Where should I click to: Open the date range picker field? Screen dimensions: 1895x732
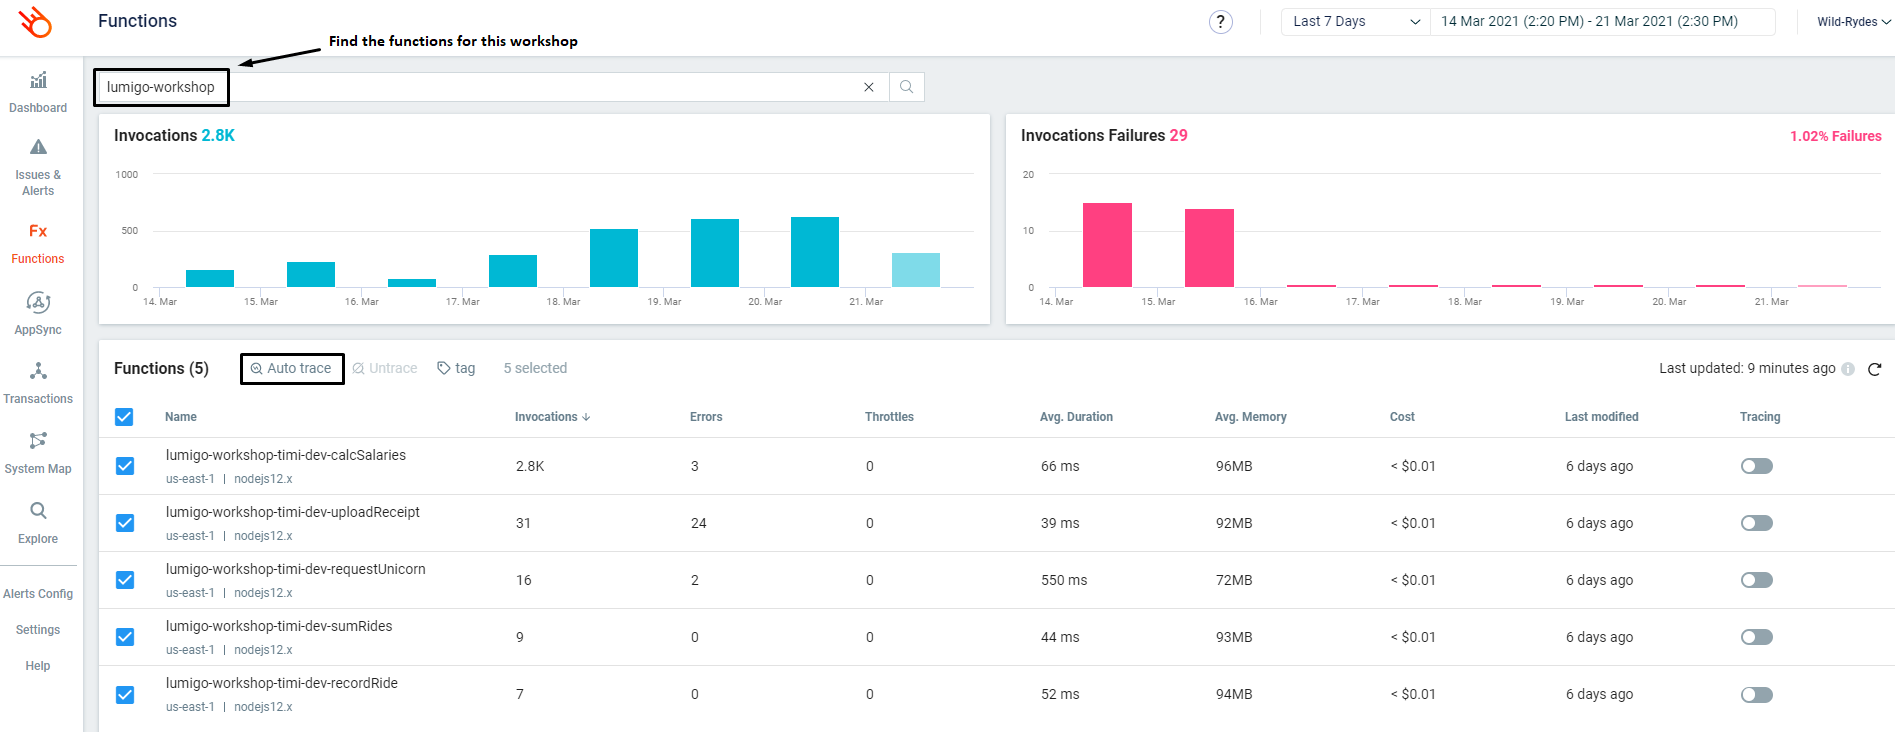coord(1603,22)
